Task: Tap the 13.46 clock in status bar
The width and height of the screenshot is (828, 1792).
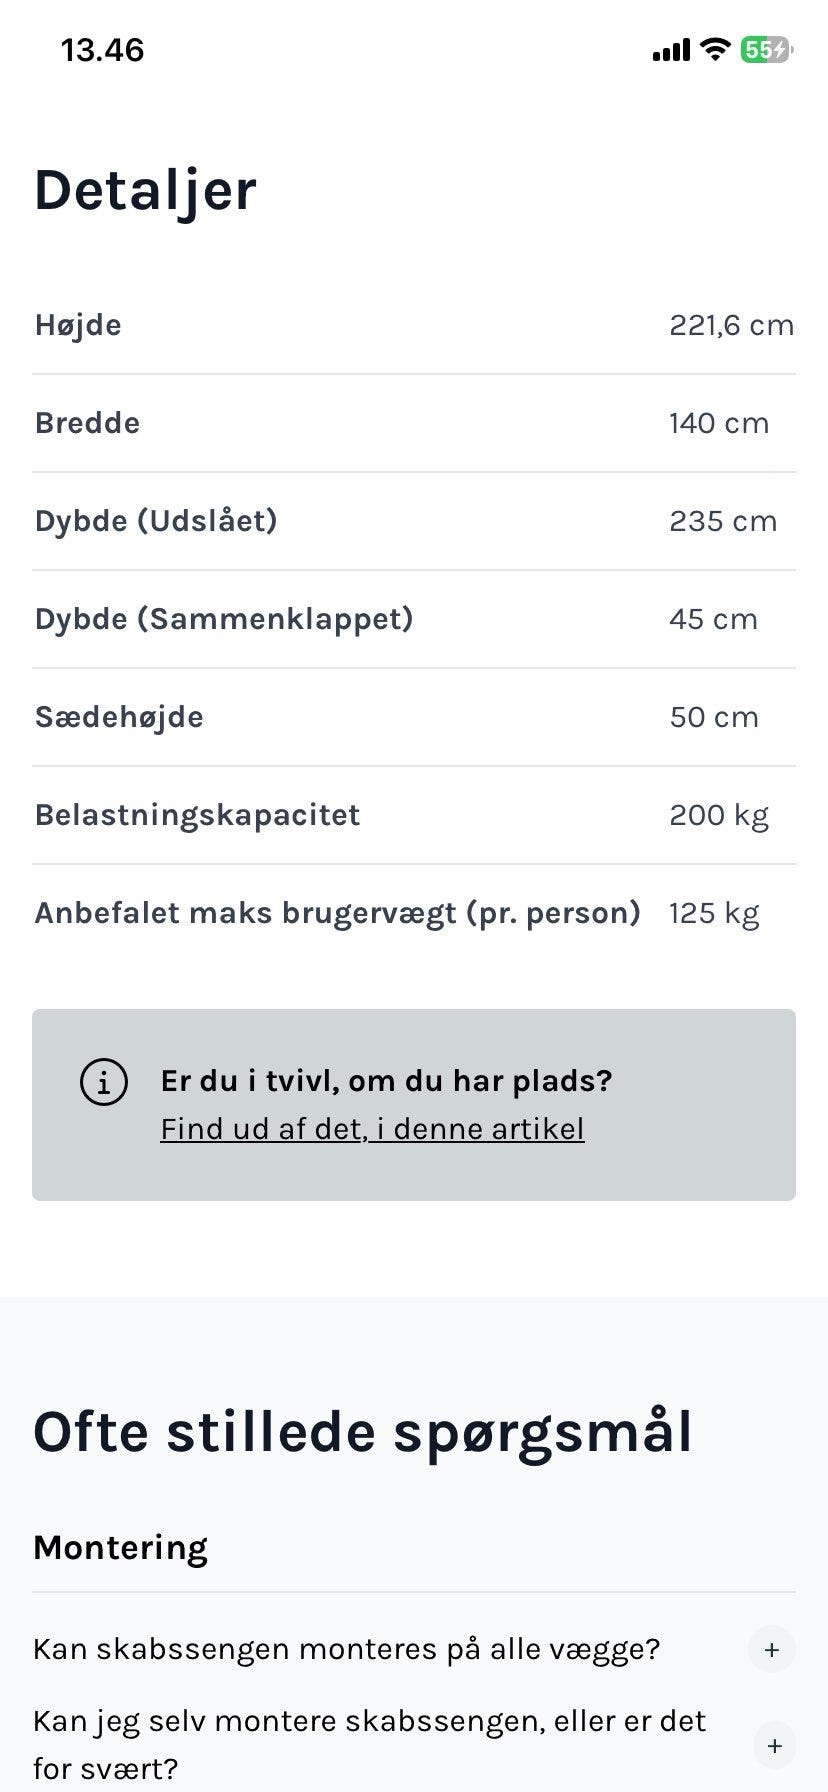Action: (103, 50)
